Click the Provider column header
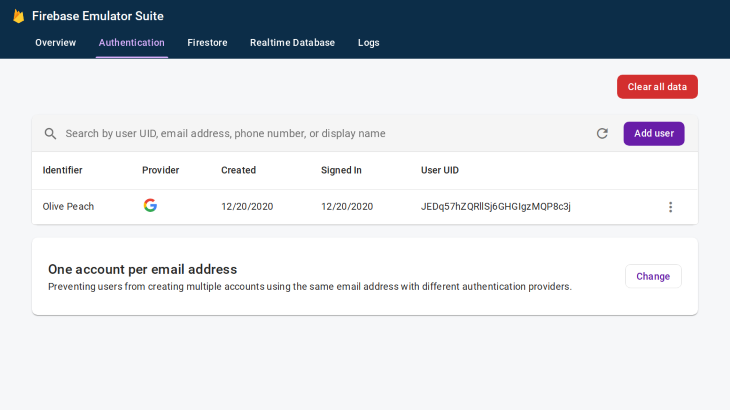Image resolution: width=730 pixels, height=410 pixels. coord(160,170)
